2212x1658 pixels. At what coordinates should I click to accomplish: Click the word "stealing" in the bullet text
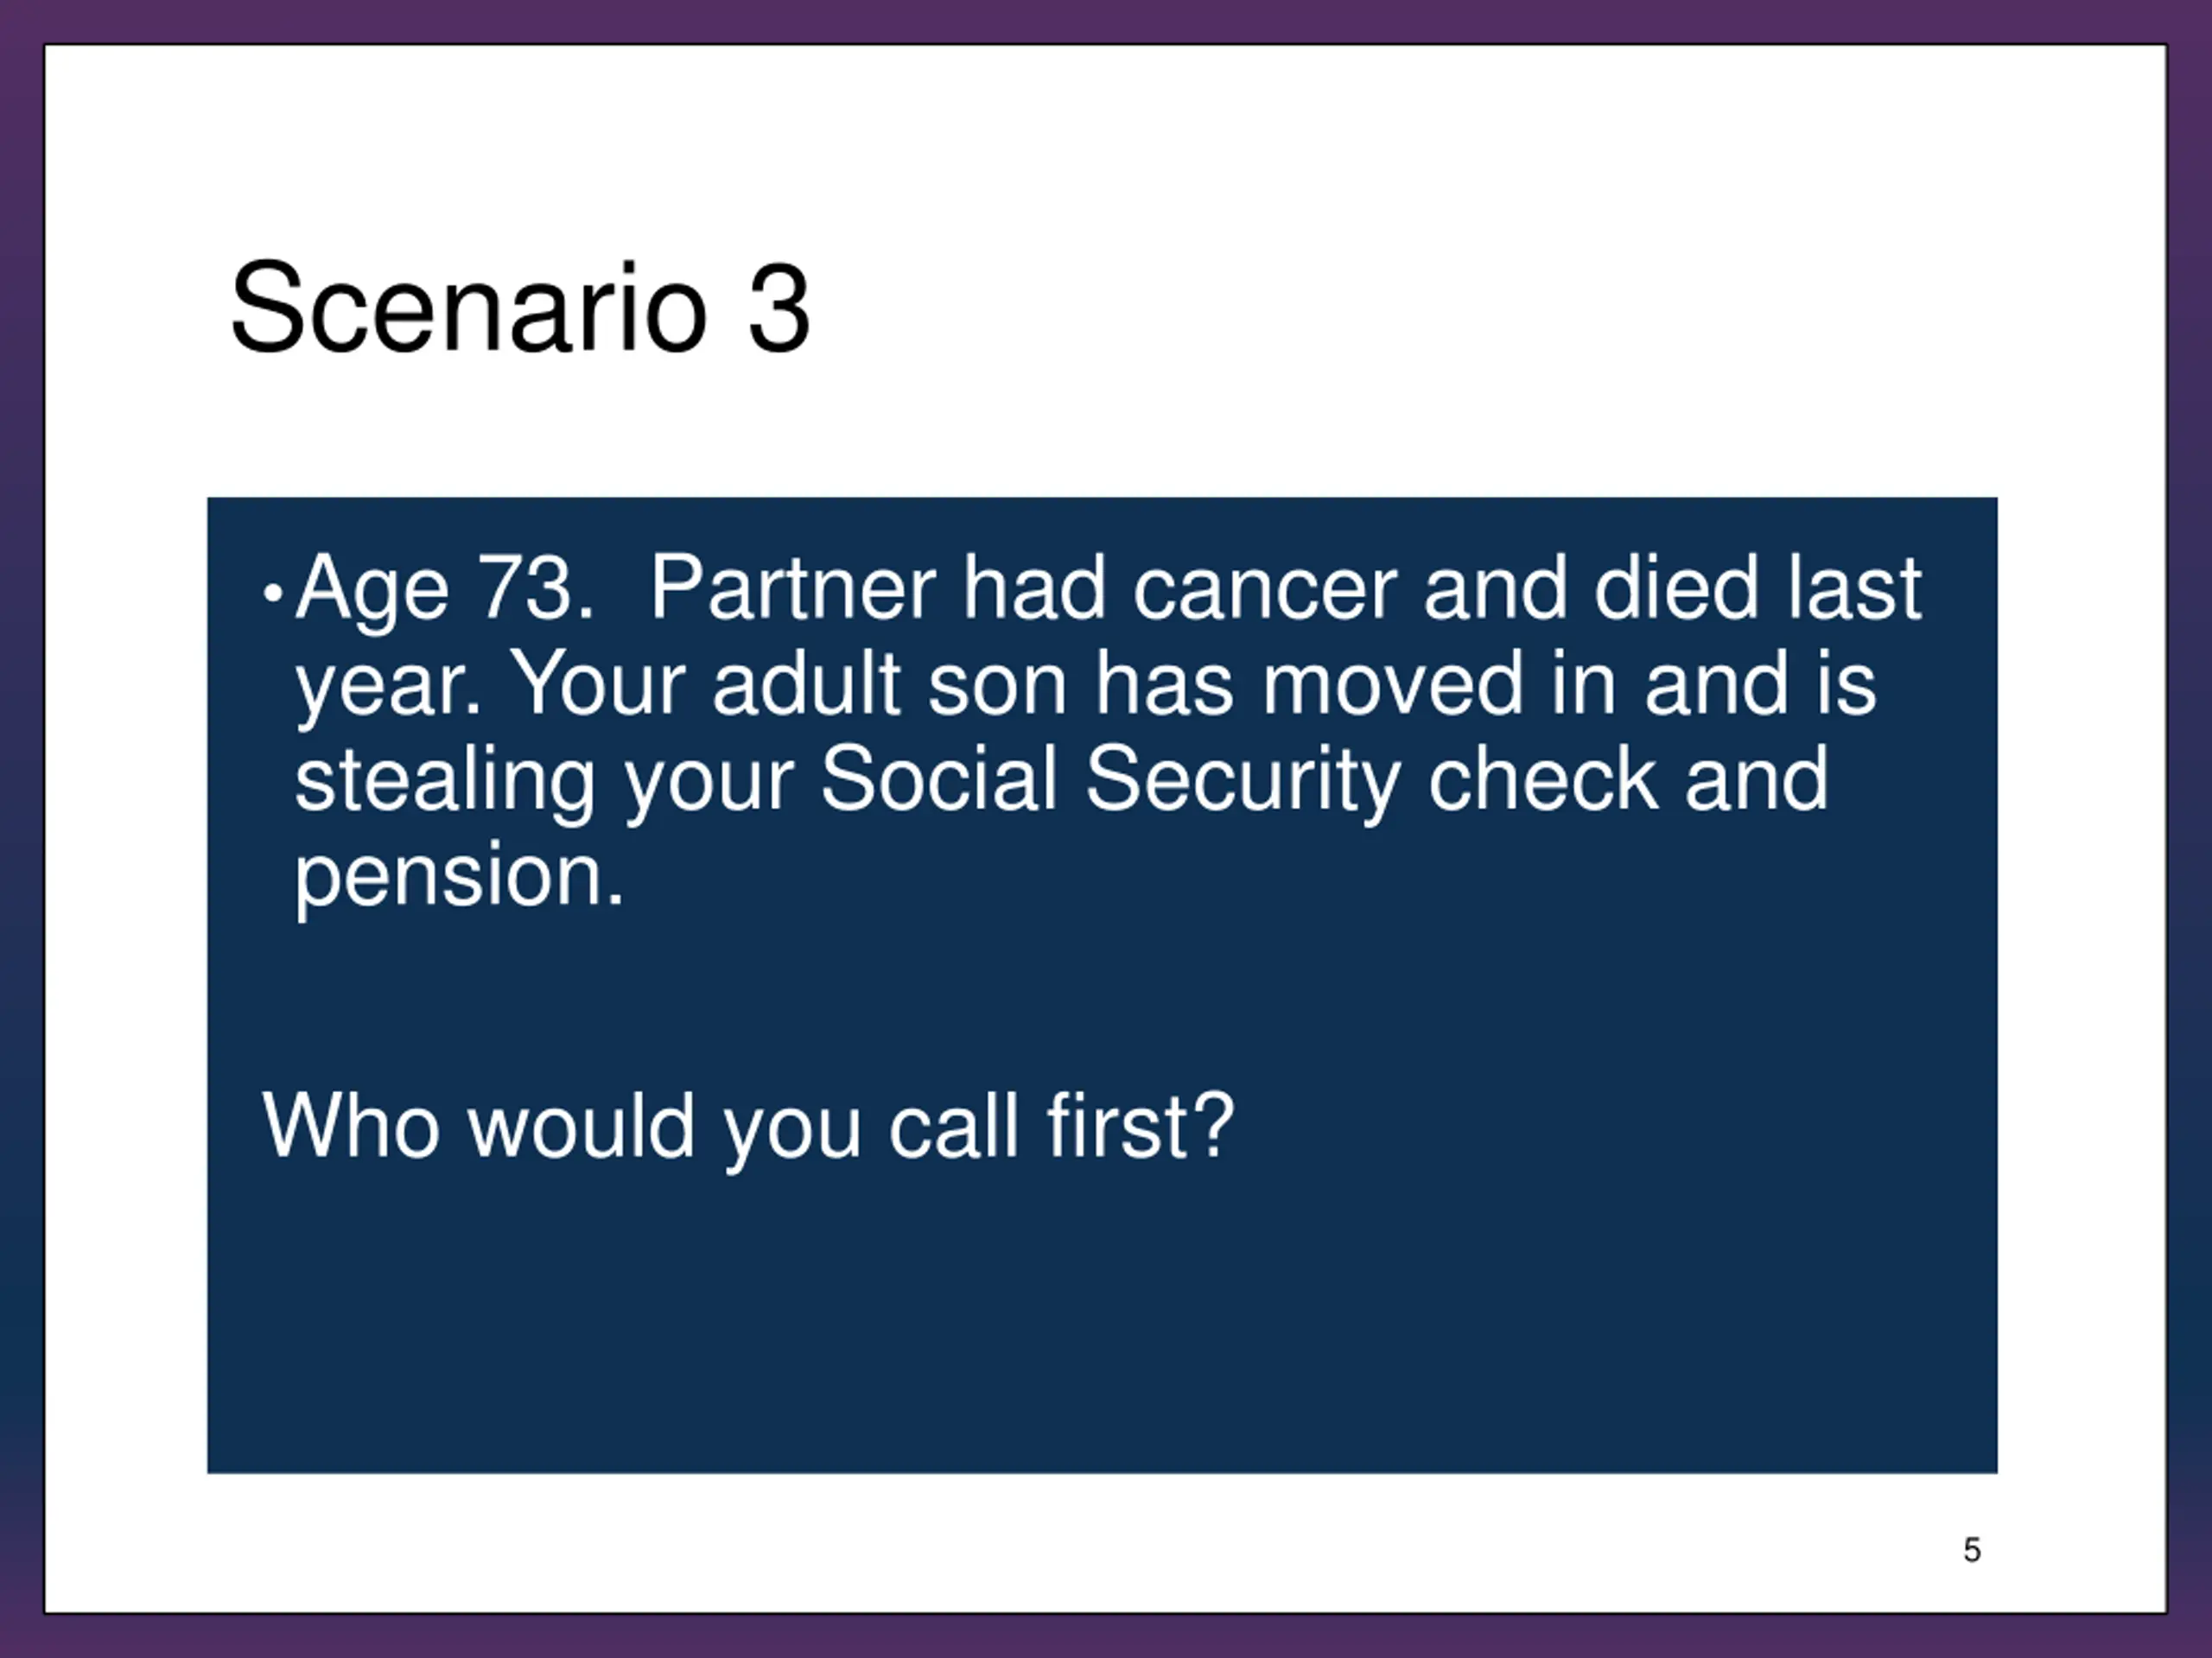pos(444,780)
